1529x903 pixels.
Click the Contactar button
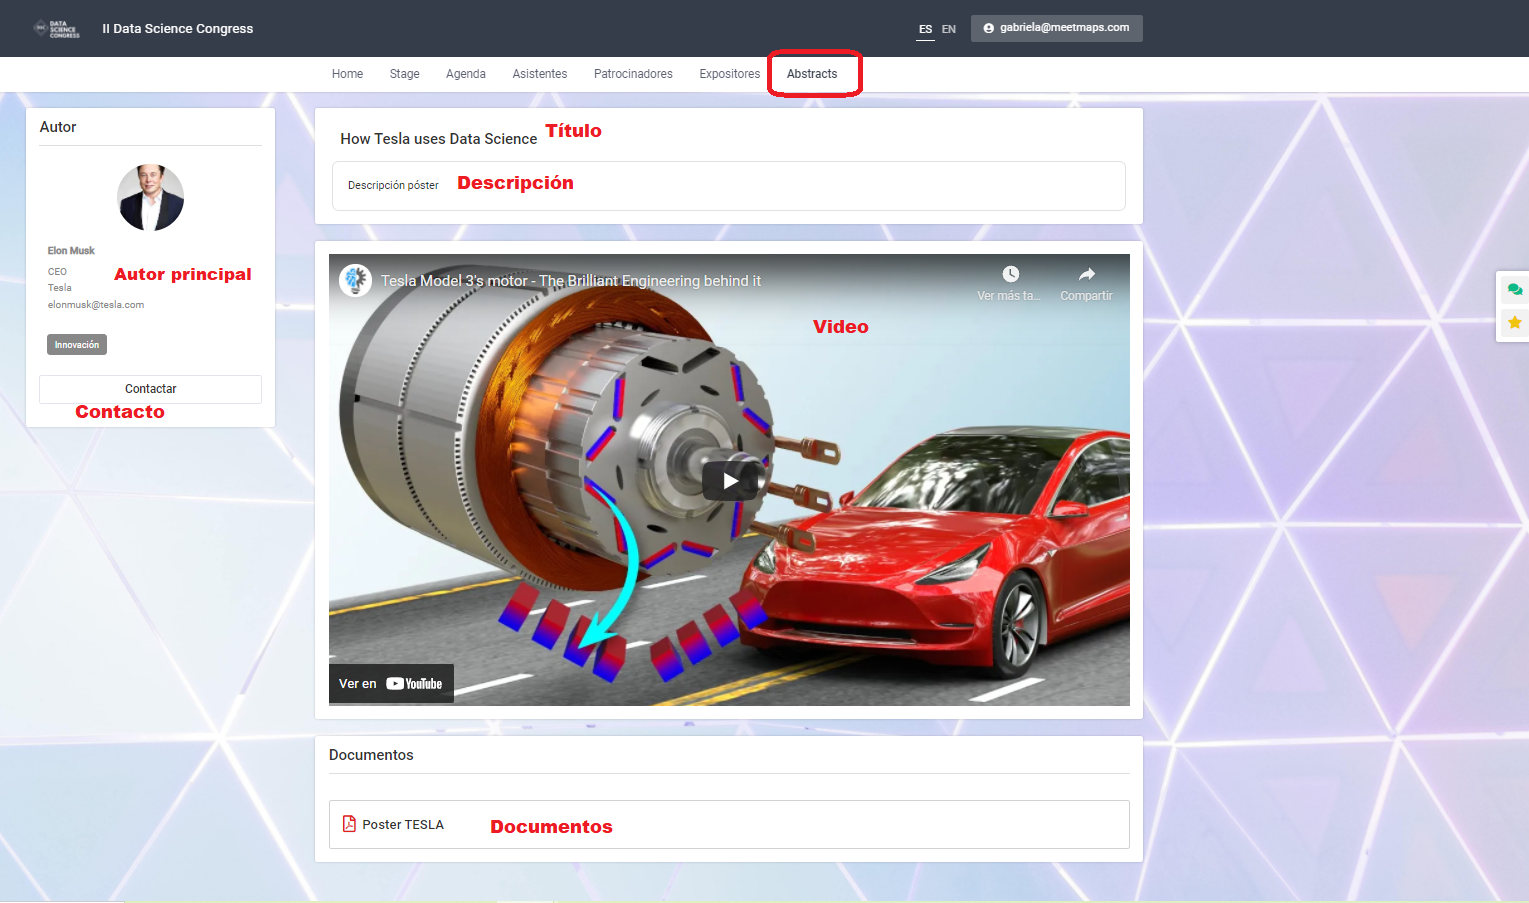150,389
